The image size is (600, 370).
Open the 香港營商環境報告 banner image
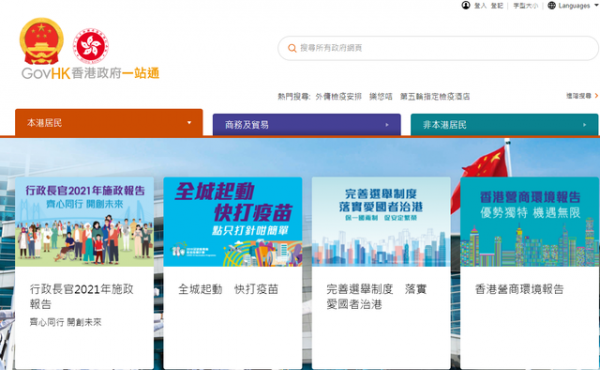click(x=530, y=222)
